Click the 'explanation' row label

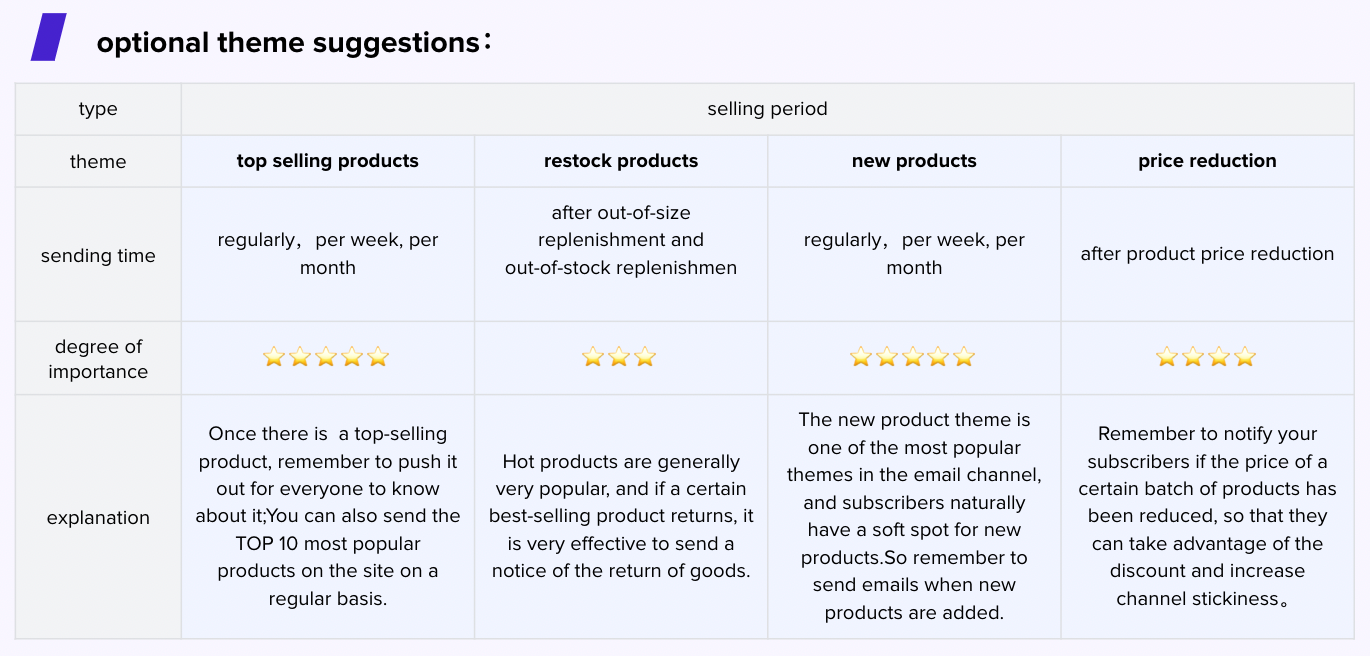(x=98, y=517)
